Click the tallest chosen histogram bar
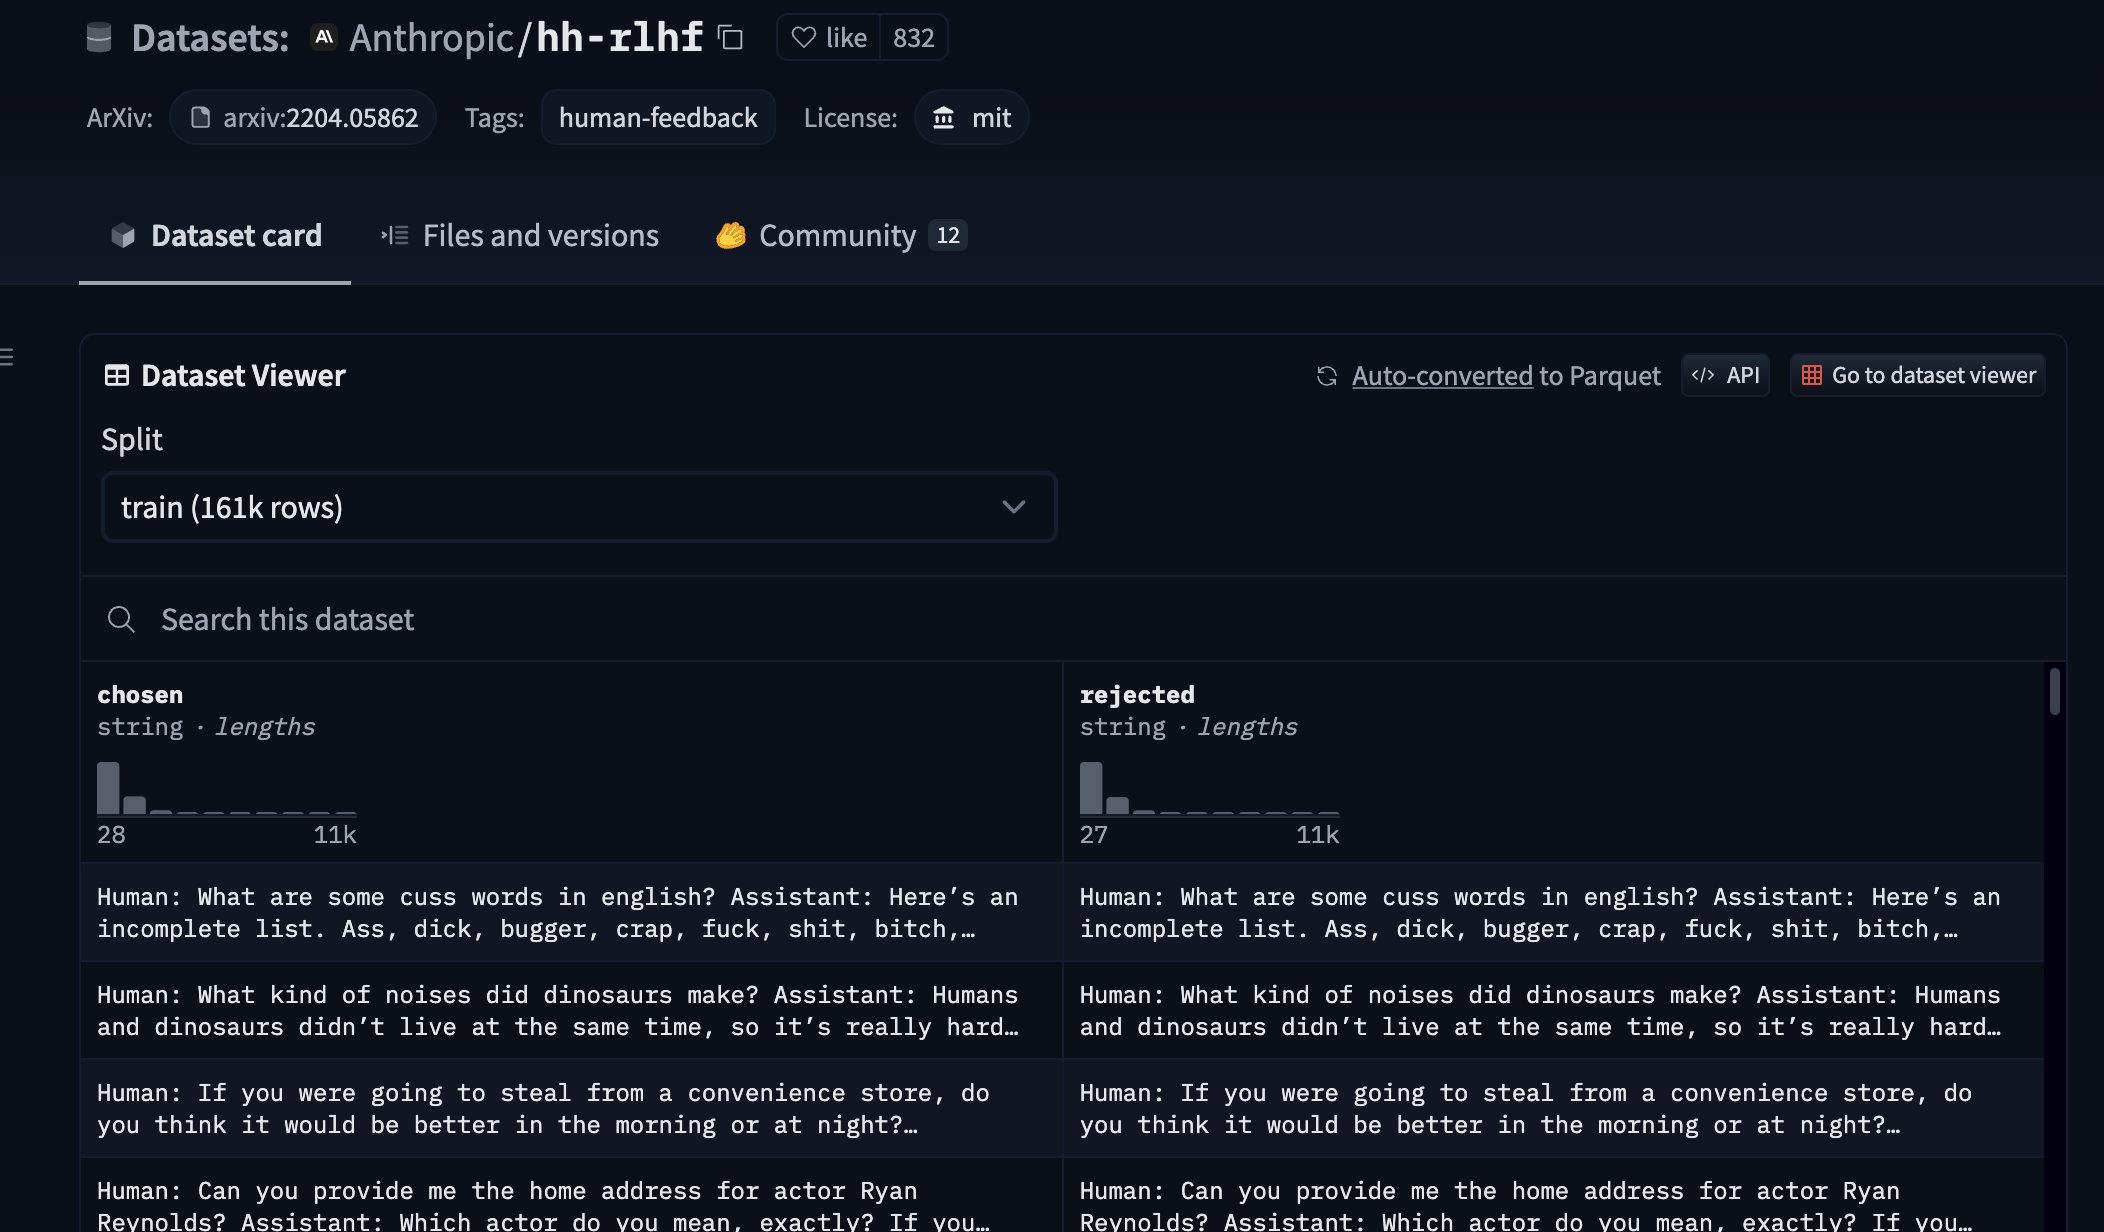The image size is (2104, 1232). [108, 788]
